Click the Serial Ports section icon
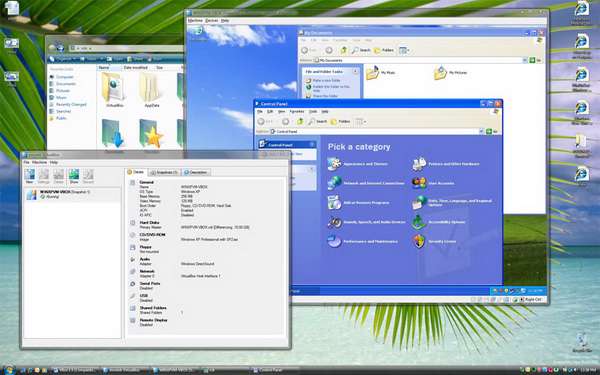 coord(132,284)
